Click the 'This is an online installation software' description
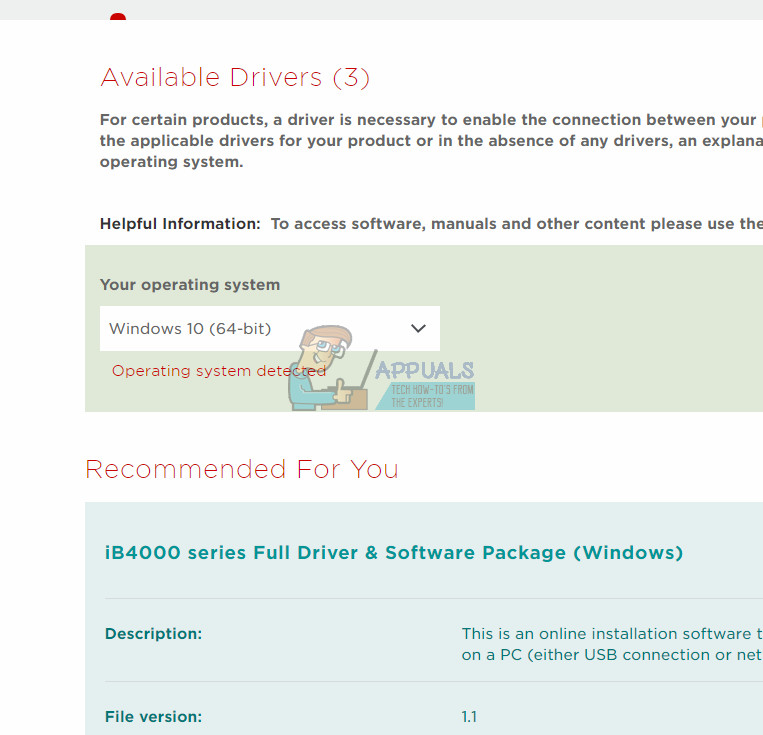763x735 pixels. 612,644
